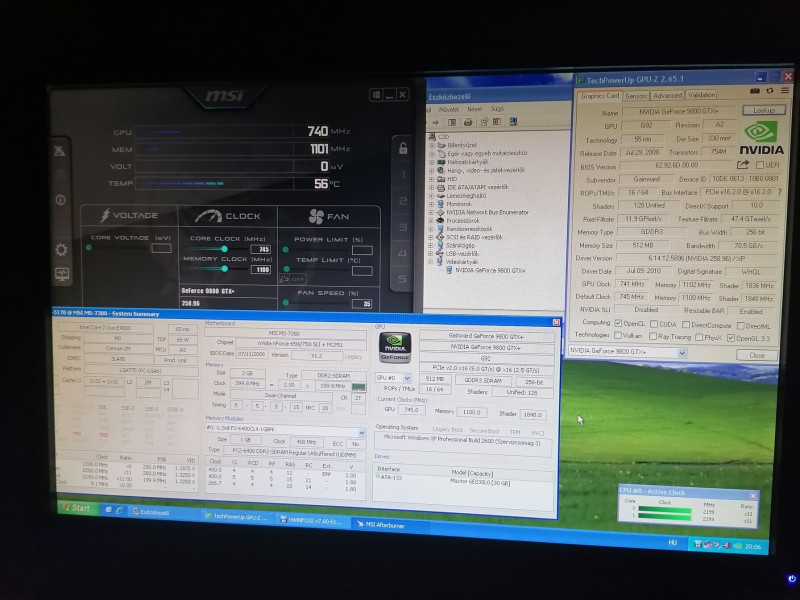The width and height of the screenshot is (800, 600).
Task: Open the Súgó menu in Eszközkezelő
Action: (x=497, y=109)
